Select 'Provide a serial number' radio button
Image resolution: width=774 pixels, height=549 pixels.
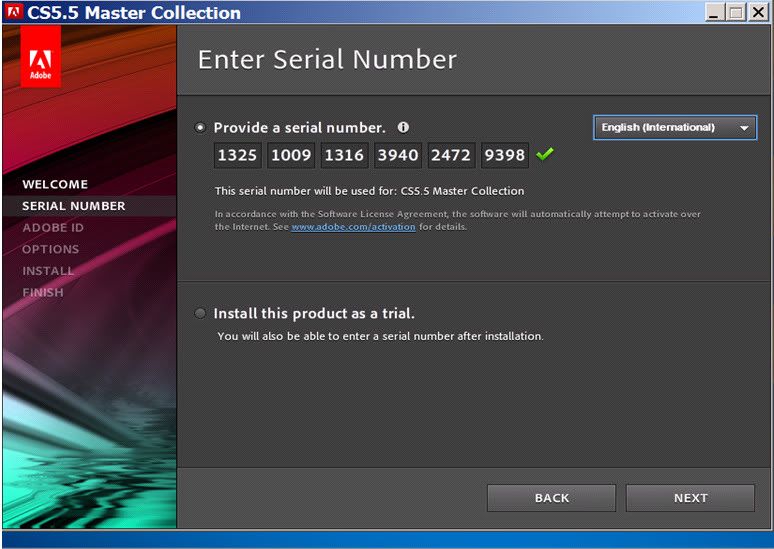[200, 128]
